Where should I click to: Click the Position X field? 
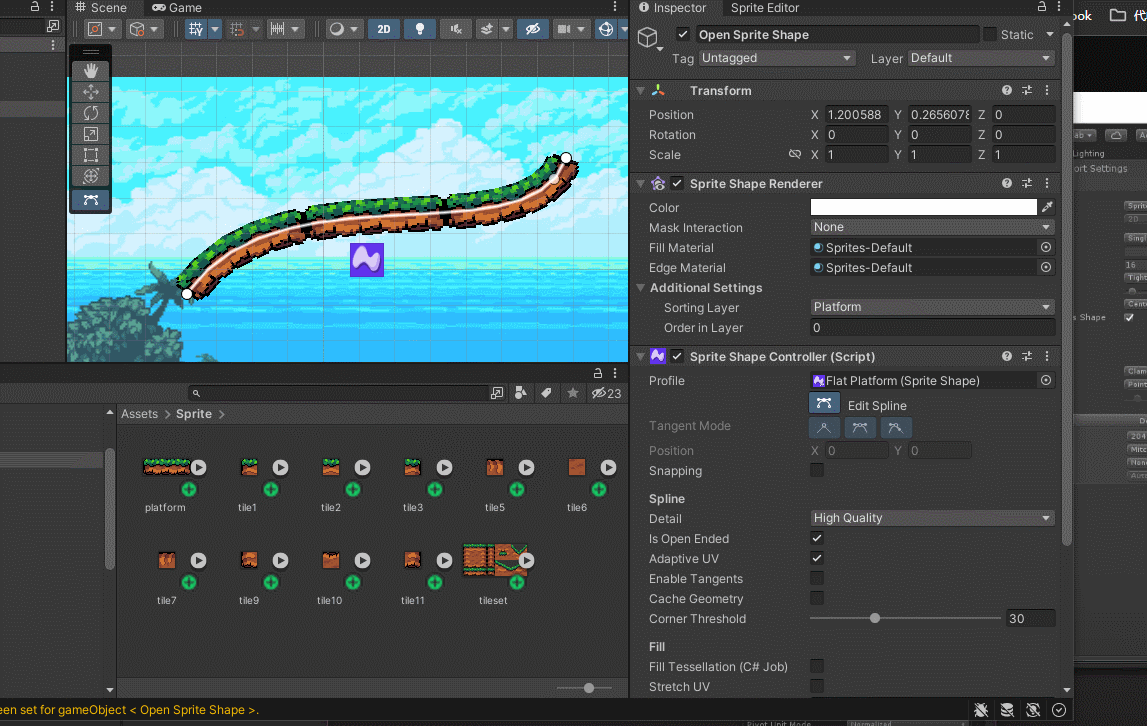point(857,114)
